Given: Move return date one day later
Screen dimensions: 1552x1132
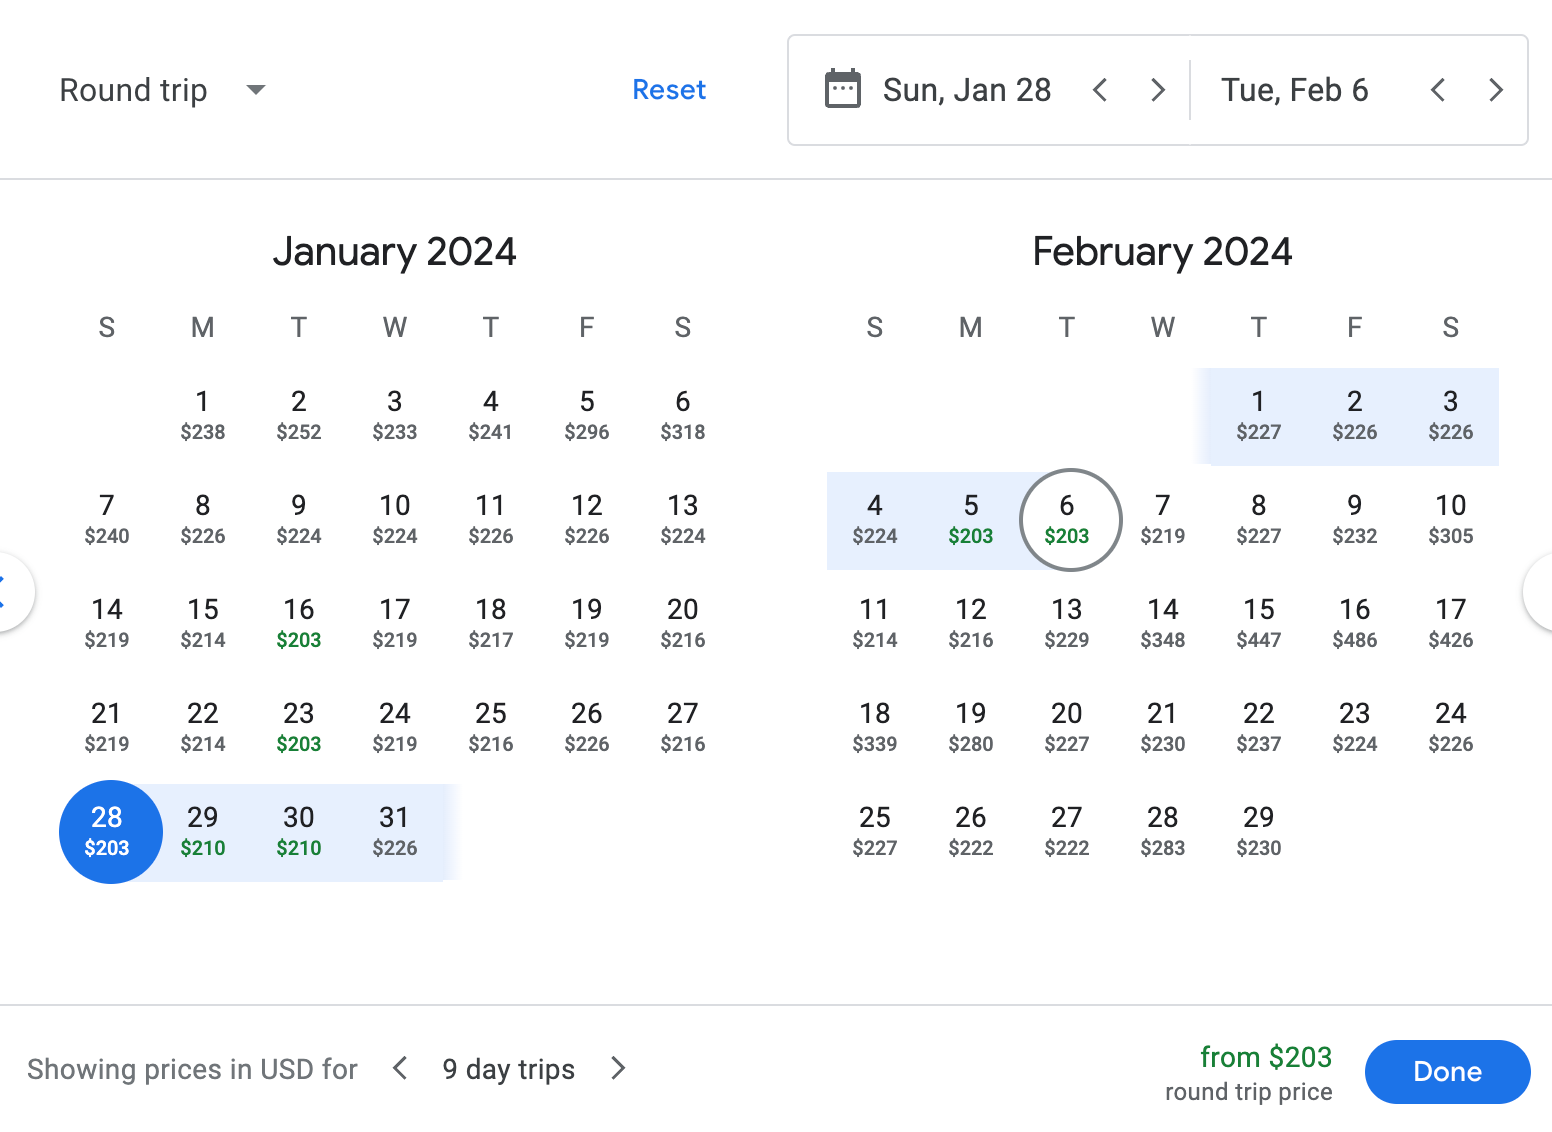Looking at the screenshot, I should tap(1496, 90).
